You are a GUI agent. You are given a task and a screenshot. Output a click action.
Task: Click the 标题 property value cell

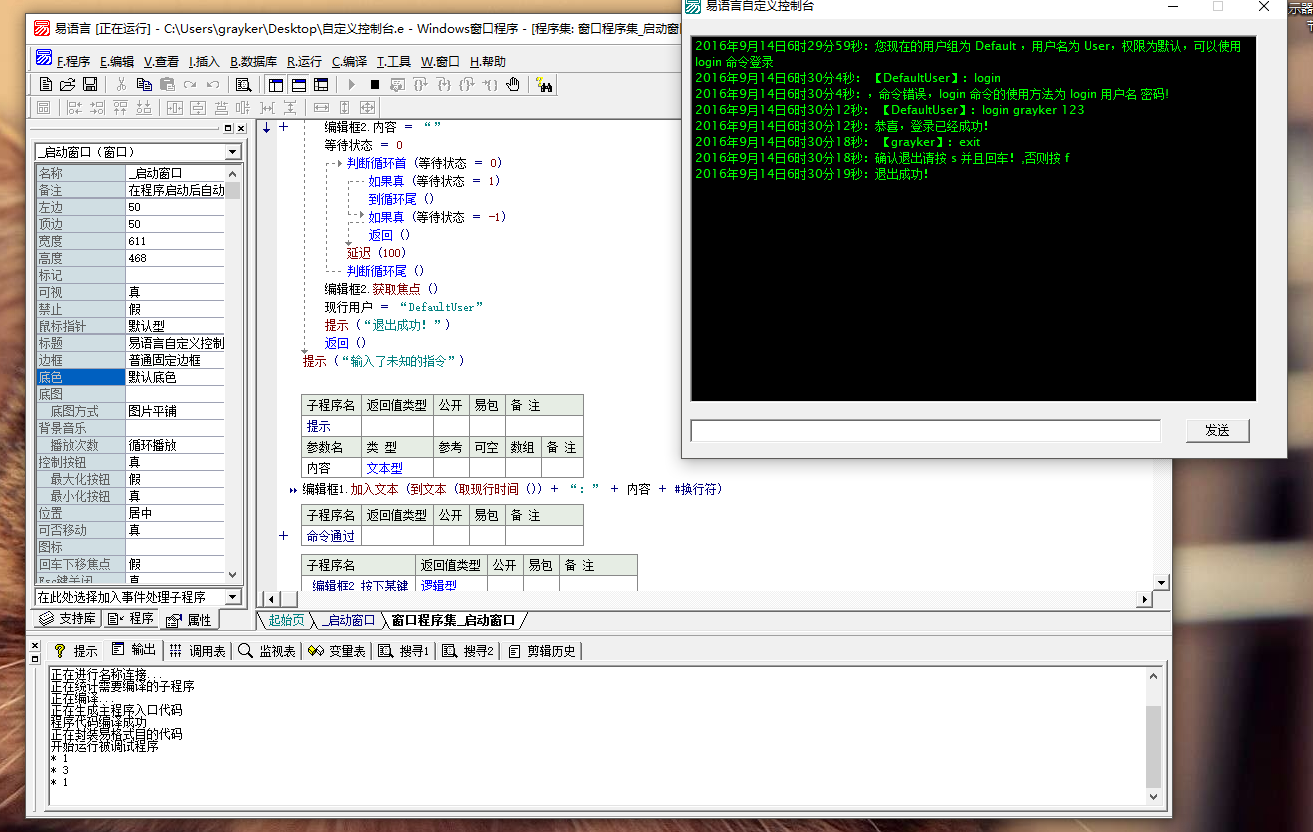(175, 343)
